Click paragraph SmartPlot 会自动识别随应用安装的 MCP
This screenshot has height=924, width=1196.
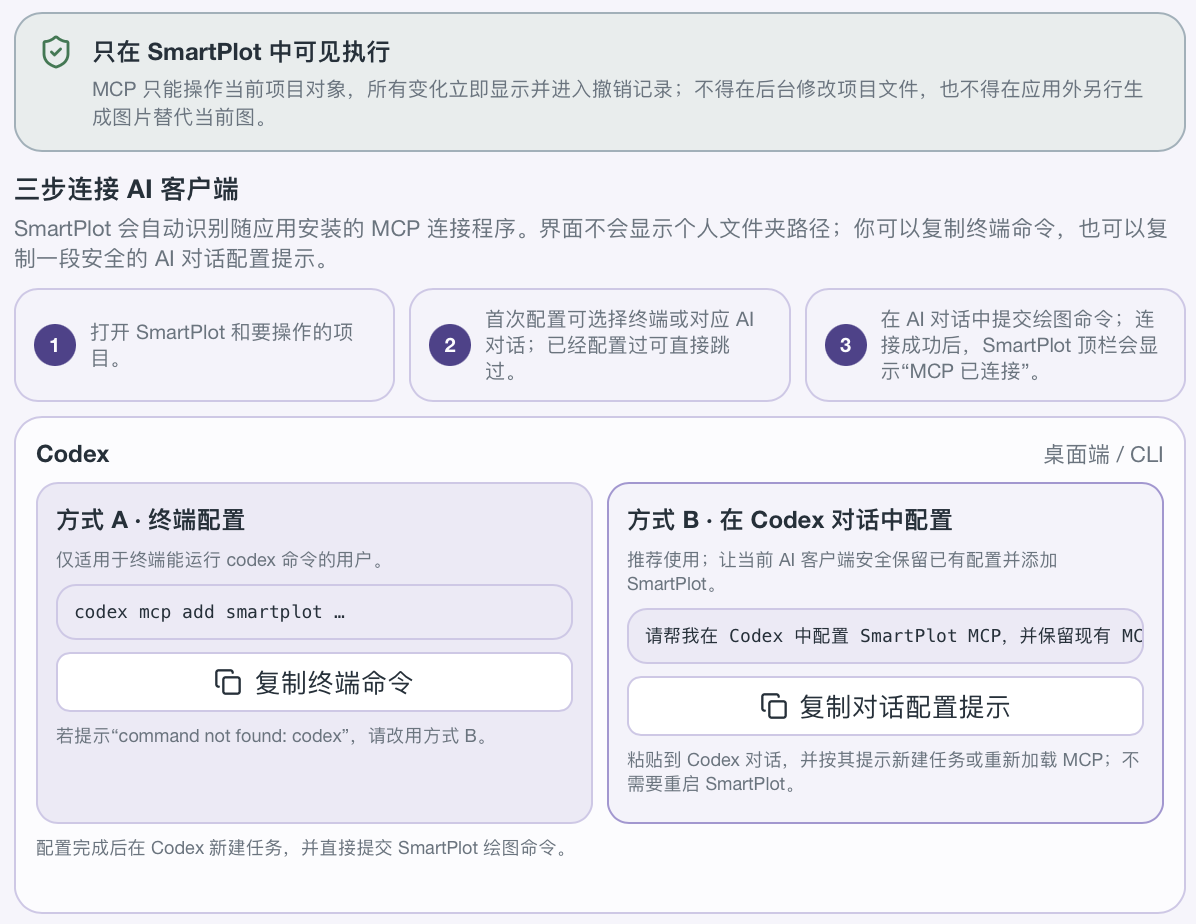[x=590, y=243]
